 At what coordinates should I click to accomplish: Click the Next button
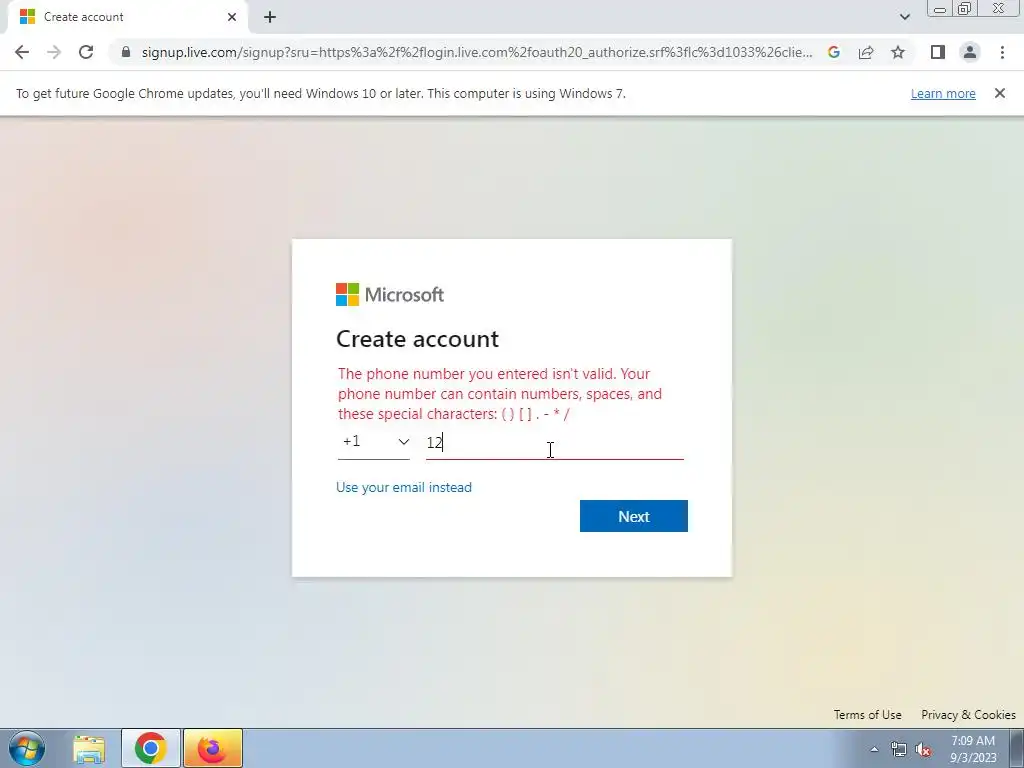(x=633, y=516)
